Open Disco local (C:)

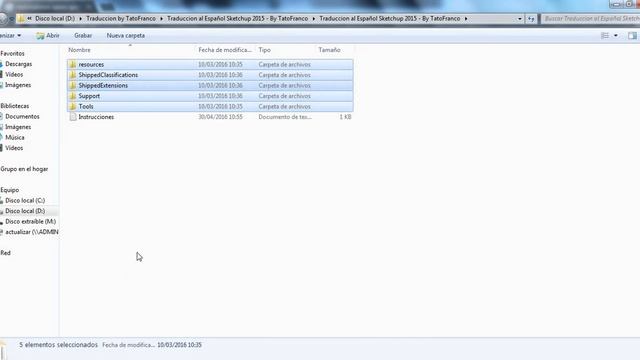(25, 201)
